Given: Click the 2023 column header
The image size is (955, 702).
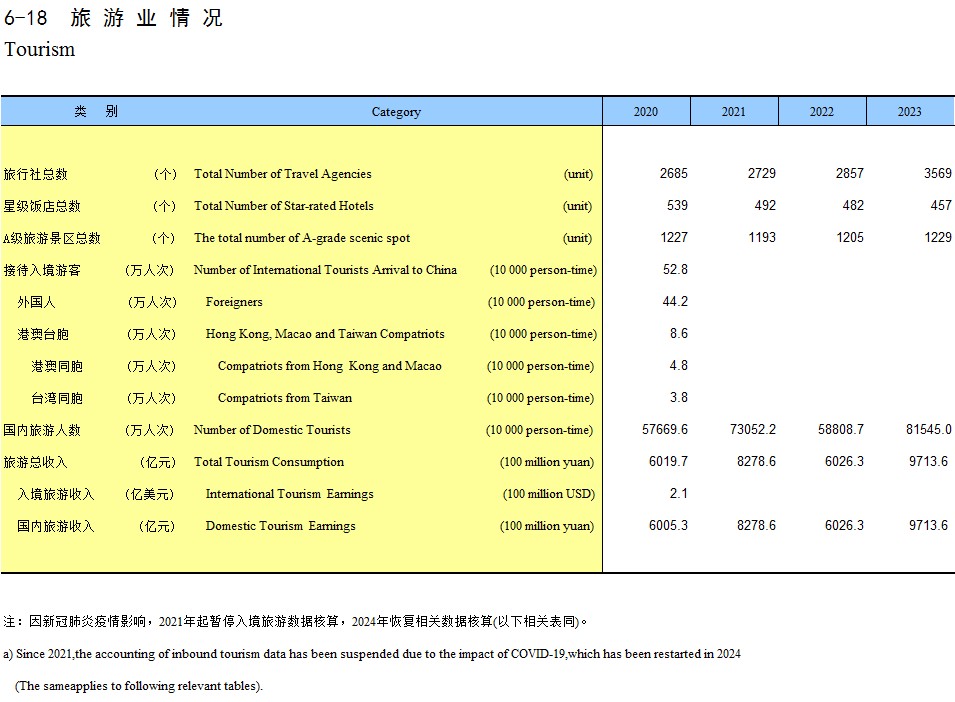Looking at the screenshot, I should [x=909, y=111].
